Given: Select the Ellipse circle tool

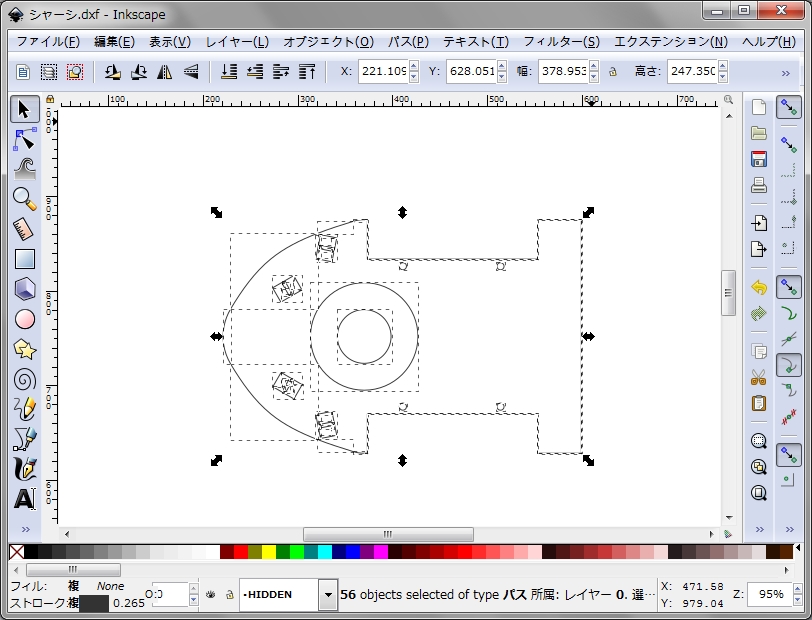Looking at the screenshot, I should (24, 319).
